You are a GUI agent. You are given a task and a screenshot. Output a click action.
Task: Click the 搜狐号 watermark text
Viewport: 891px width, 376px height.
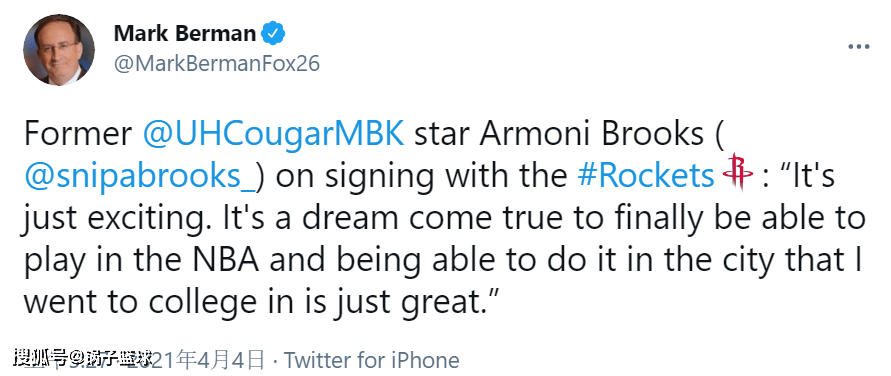coord(40,358)
